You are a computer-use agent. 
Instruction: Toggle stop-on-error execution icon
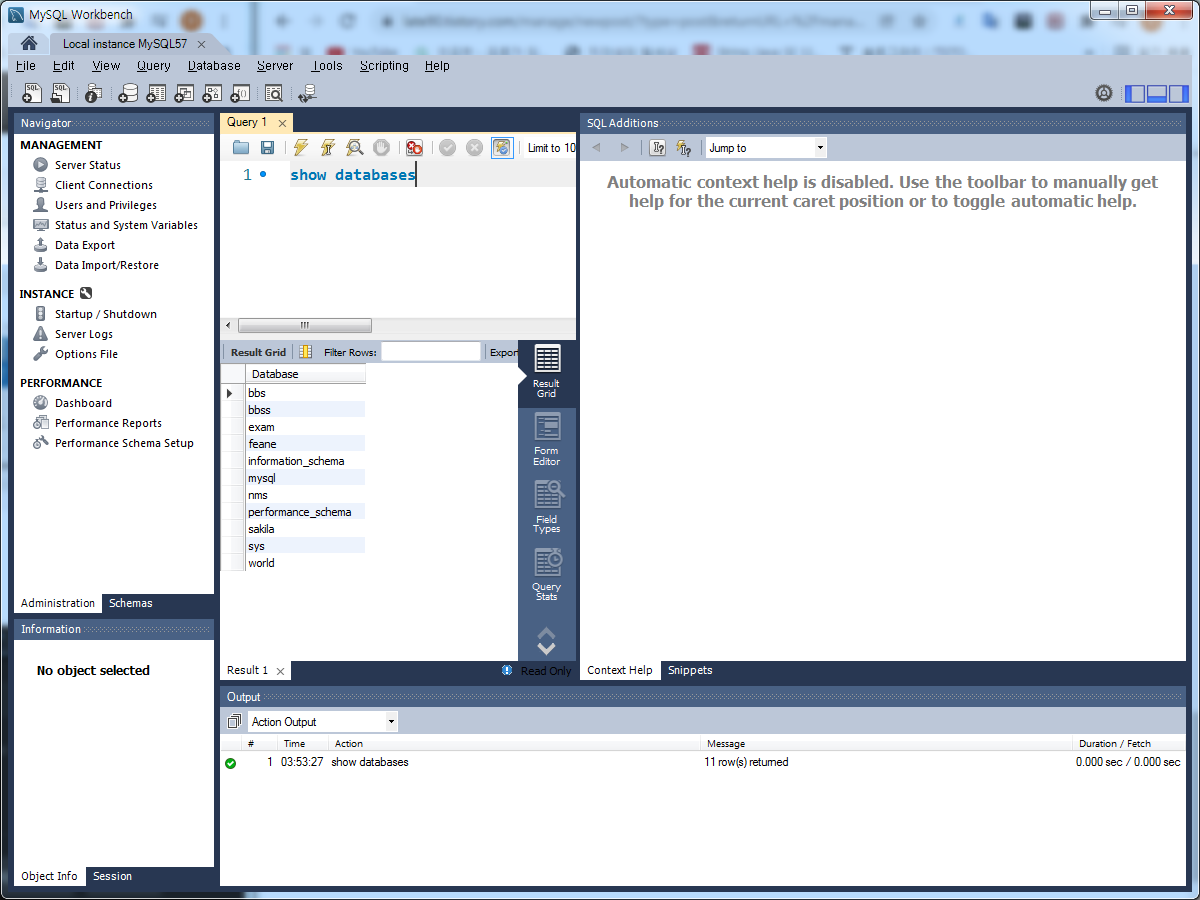pyautogui.click(x=414, y=148)
